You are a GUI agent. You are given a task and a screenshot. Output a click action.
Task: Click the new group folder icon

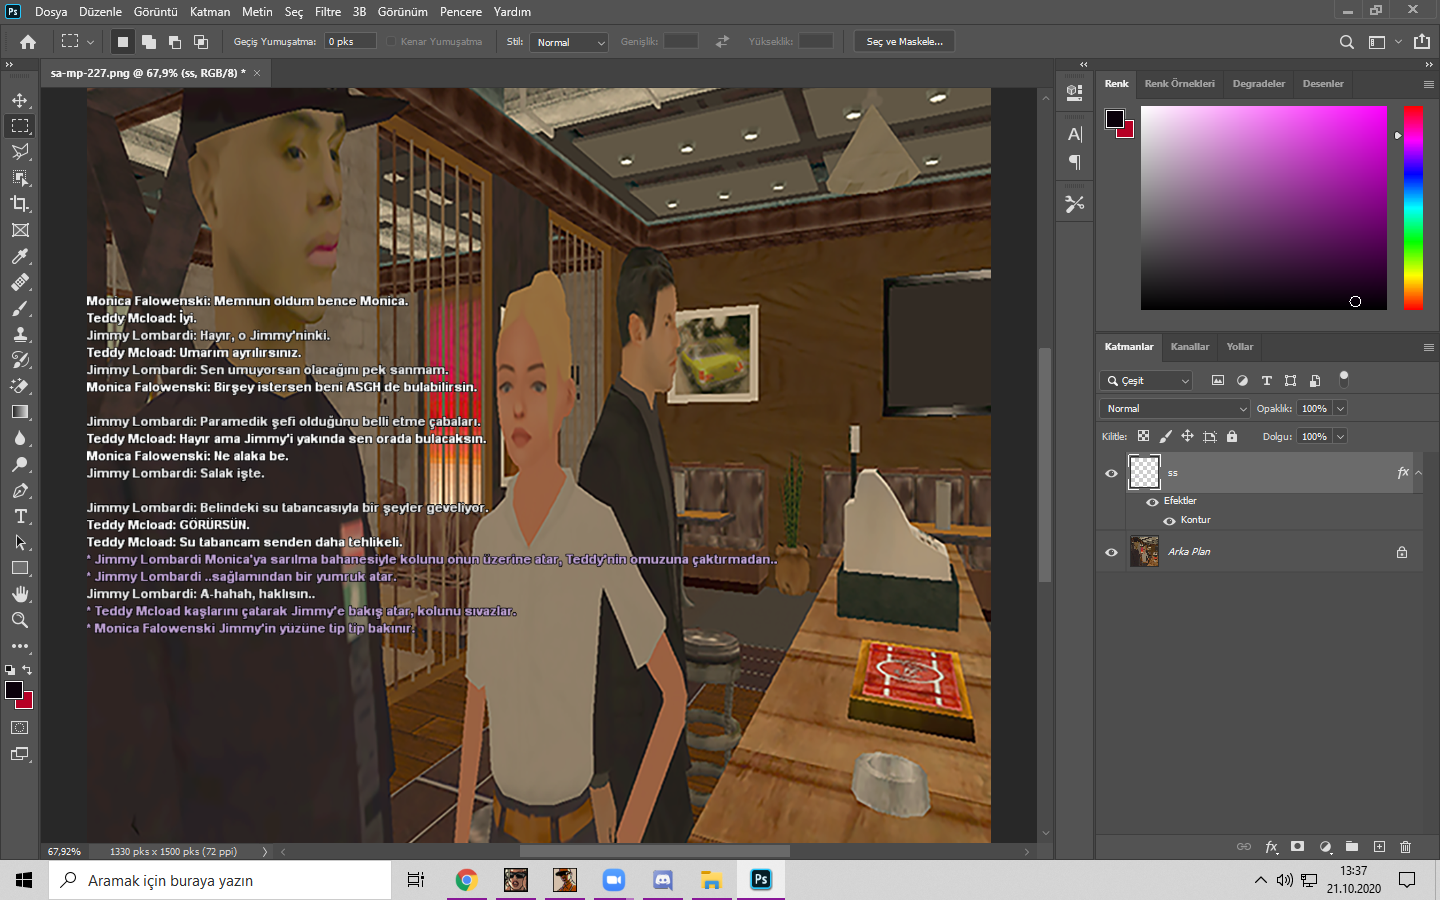[x=1352, y=847]
